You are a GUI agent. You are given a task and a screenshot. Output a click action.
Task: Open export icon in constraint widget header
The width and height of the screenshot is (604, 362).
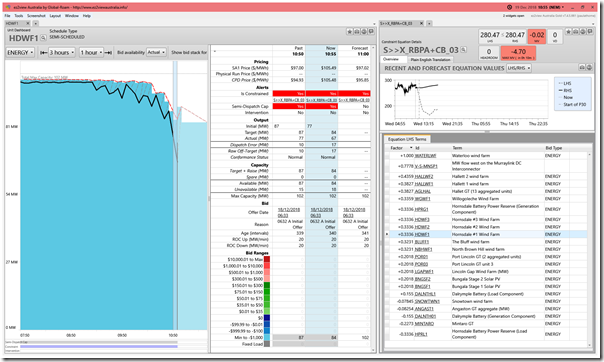point(582,32)
